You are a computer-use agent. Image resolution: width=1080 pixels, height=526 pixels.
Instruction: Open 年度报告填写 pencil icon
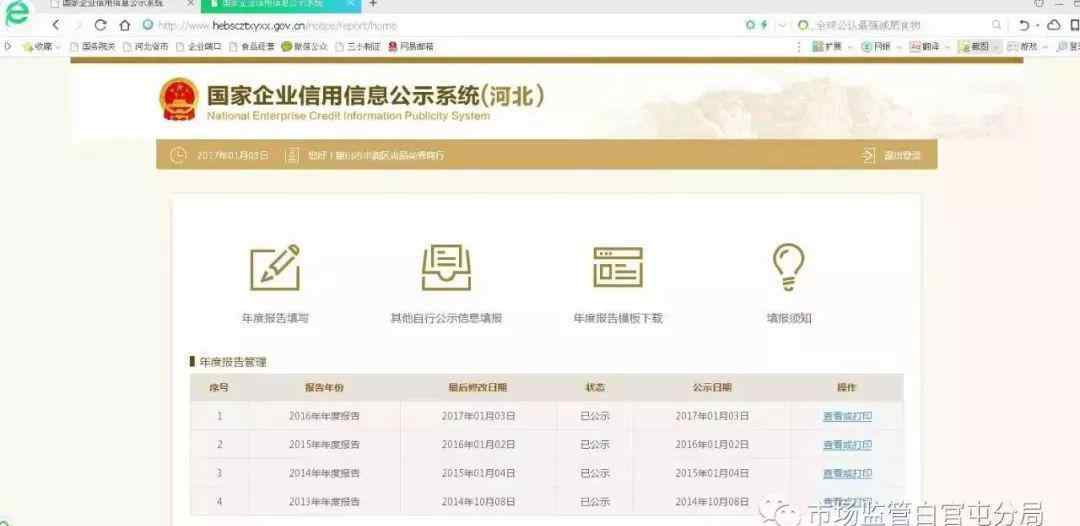pyautogui.click(x=275, y=266)
